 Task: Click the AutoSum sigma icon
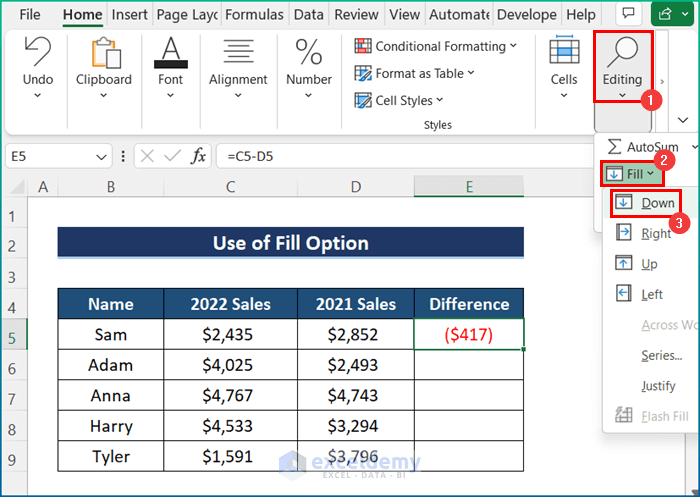(x=614, y=146)
